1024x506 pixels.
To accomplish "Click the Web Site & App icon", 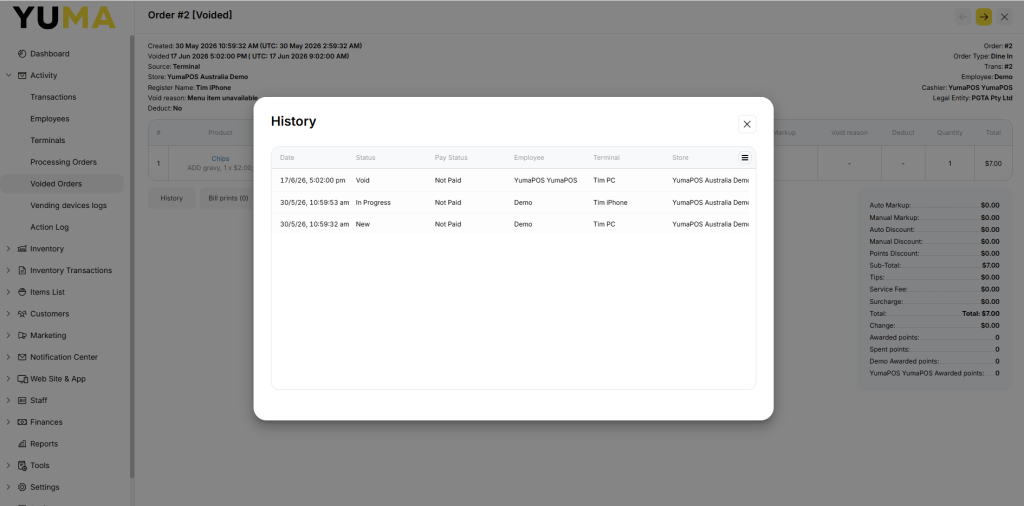I will coord(22,379).
